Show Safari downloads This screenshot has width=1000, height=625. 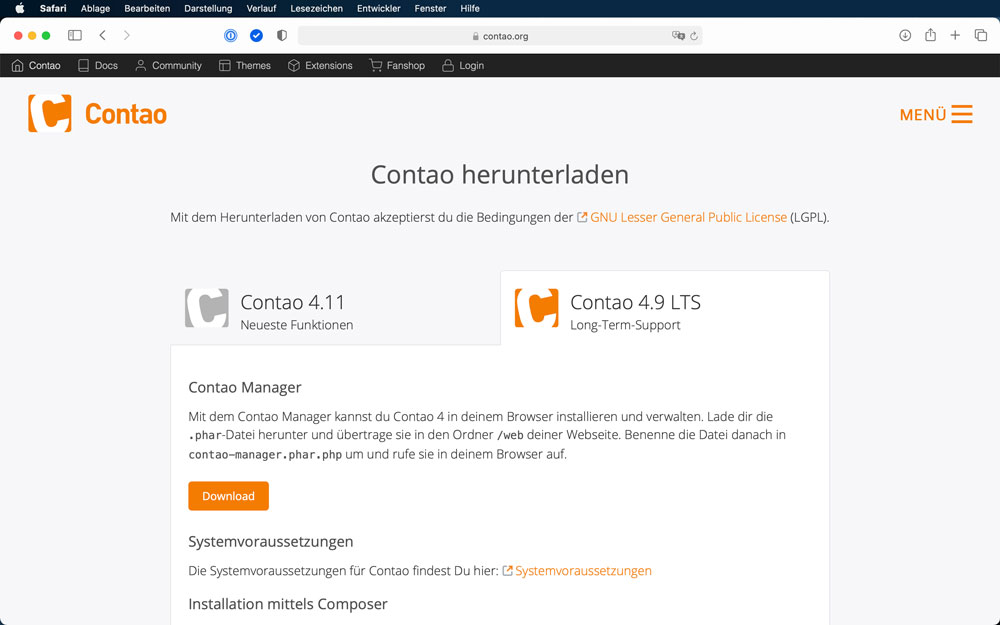[905, 35]
